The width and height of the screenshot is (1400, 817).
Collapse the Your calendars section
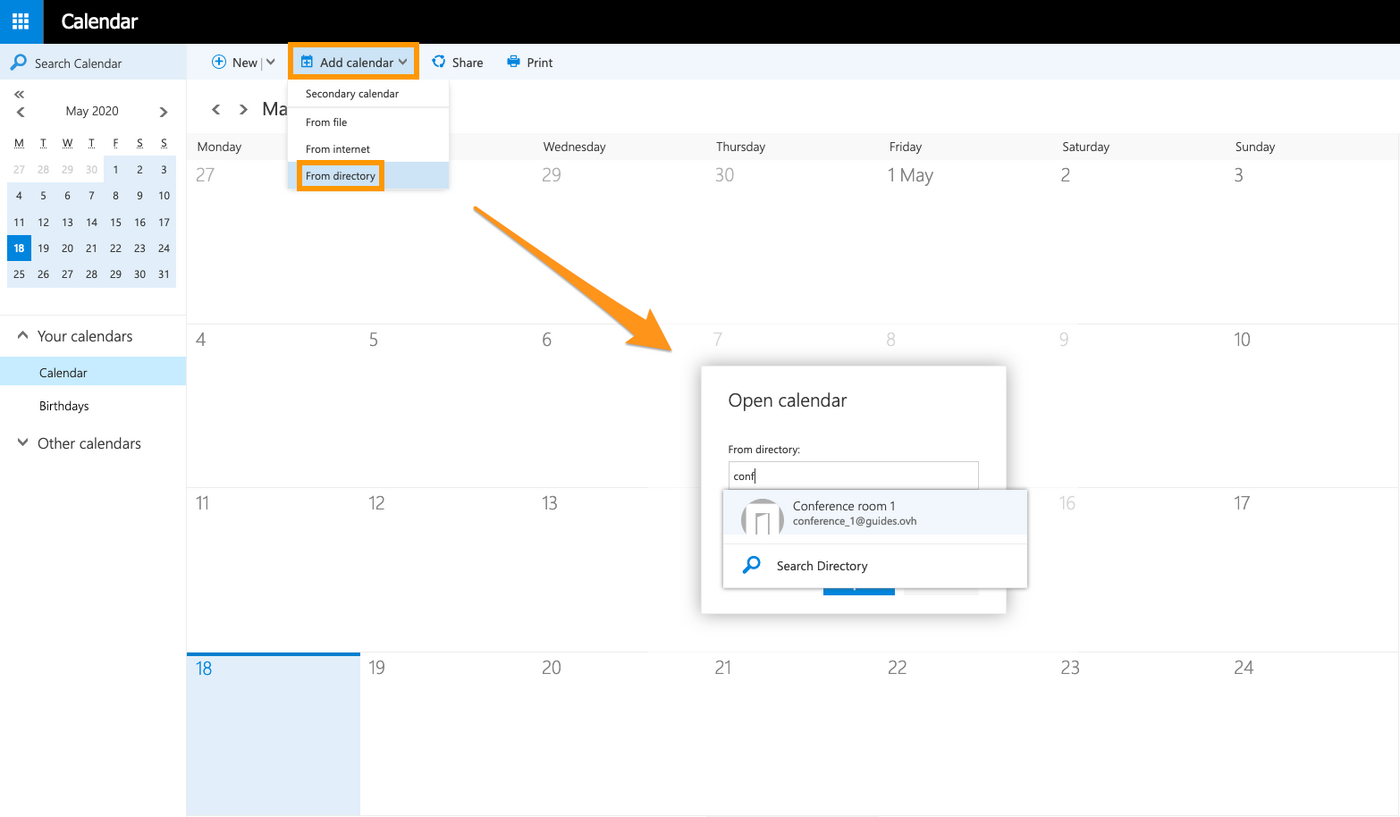coord(23,336)
